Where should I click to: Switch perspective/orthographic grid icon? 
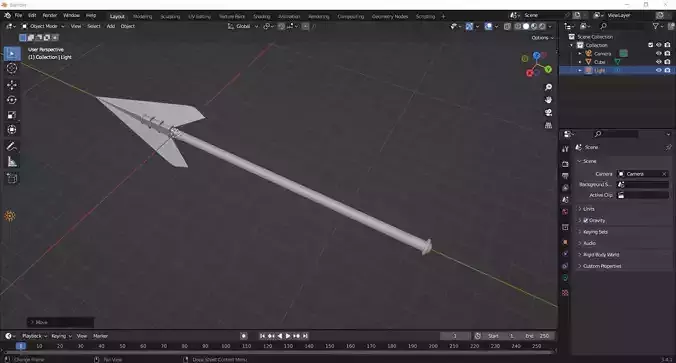click(548, 125)
